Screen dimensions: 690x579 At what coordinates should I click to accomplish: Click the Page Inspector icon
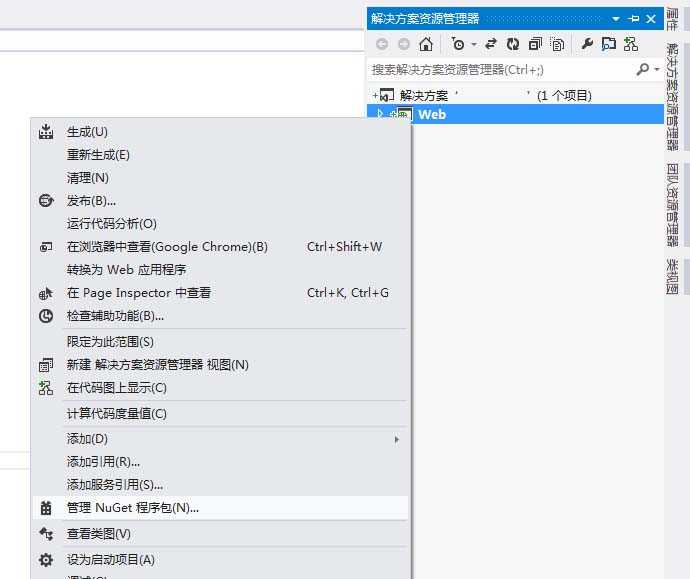click(46, 293)
